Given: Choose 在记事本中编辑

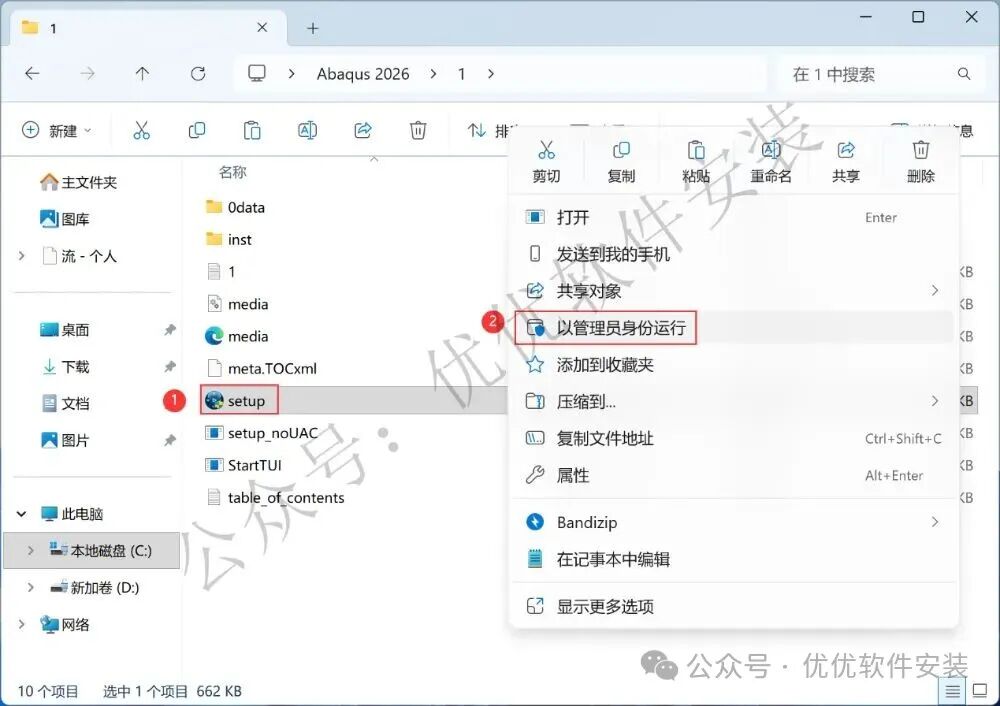Looking at the screenshot, I should pyautogui.click(x=733, y=559).
